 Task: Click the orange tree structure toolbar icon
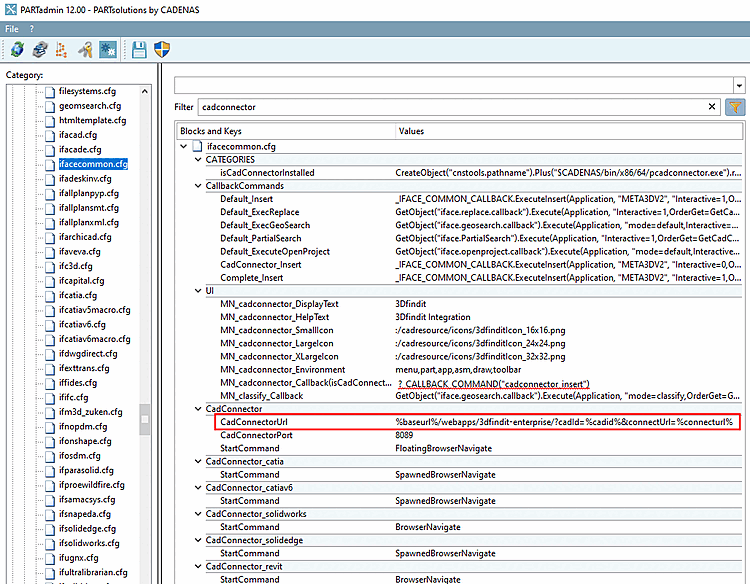(63, 49)
